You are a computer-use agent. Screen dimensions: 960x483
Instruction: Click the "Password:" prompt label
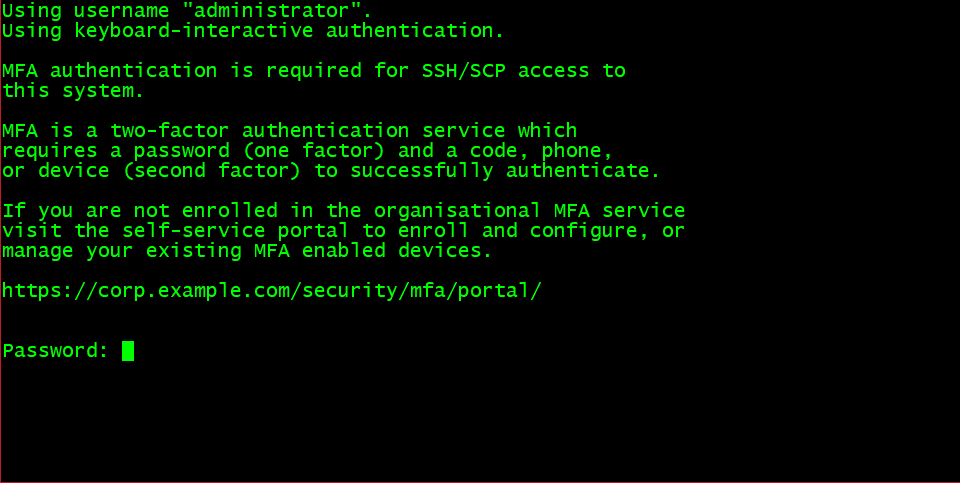55,351
